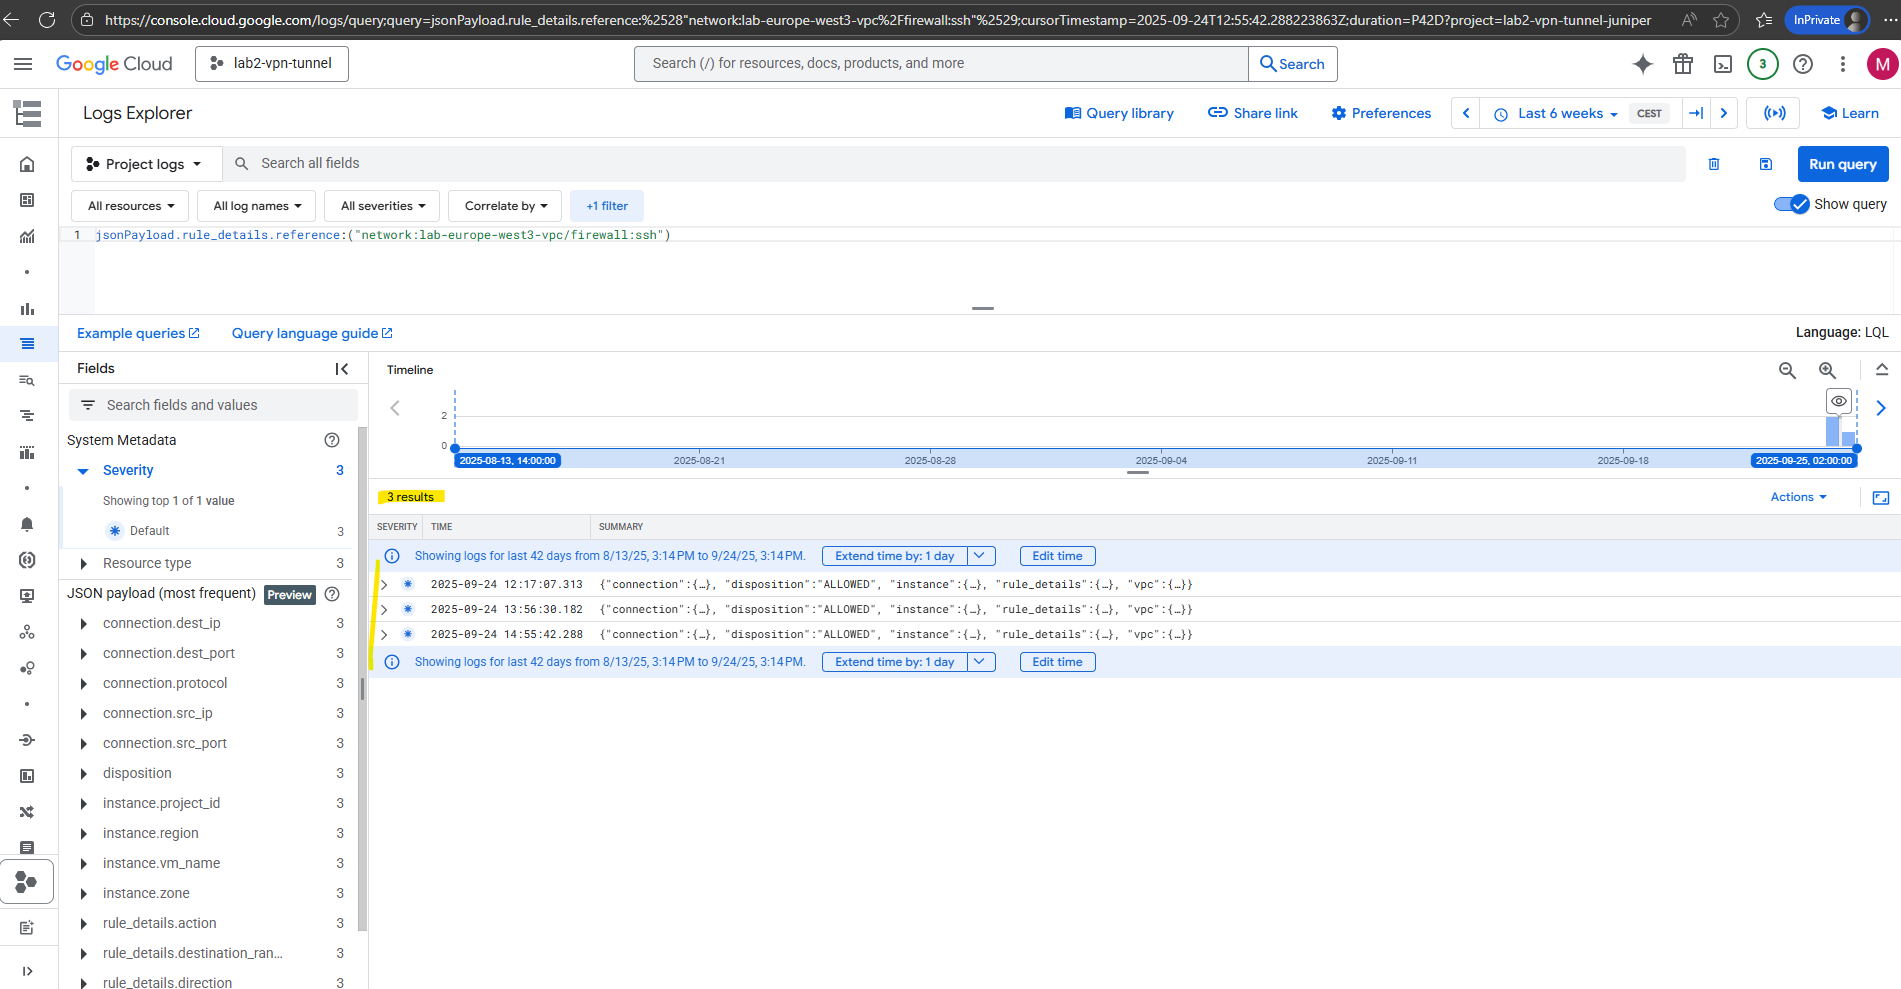The height and width of the screenshot is (989, 1901).
Task: Open the Query language guide link
Action: 312,333
